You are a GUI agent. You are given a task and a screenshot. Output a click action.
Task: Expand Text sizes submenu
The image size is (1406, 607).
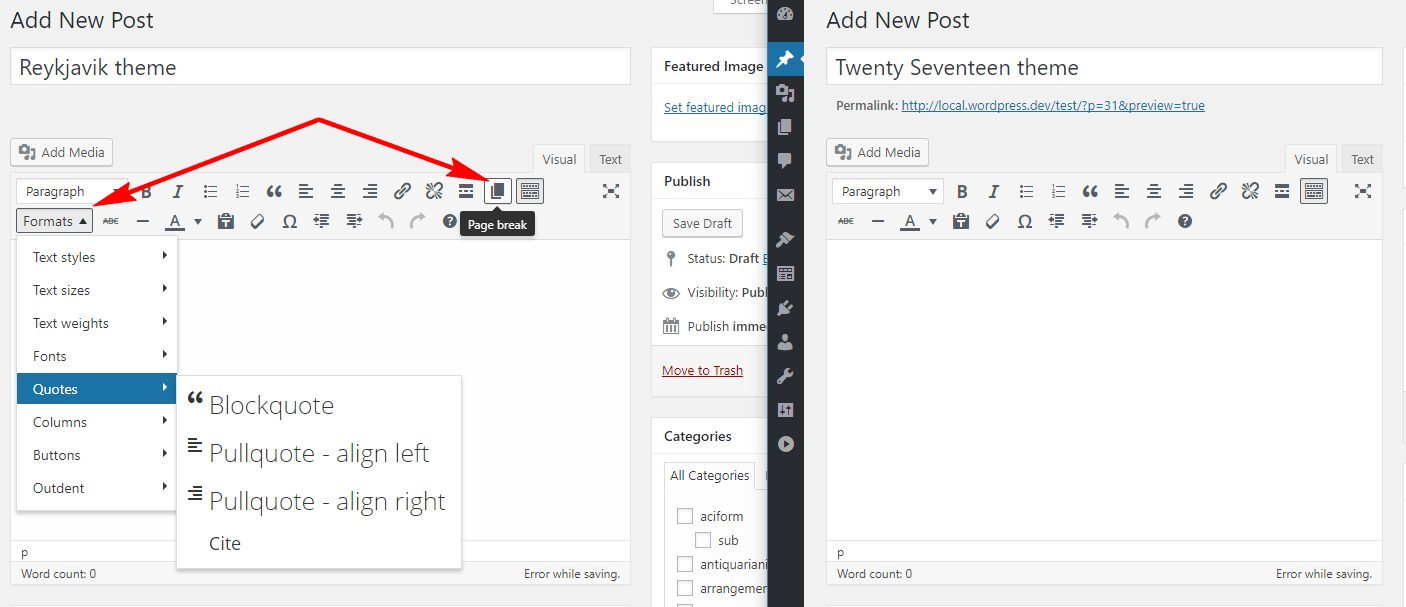pyautogui.click(x=97, y=290)
